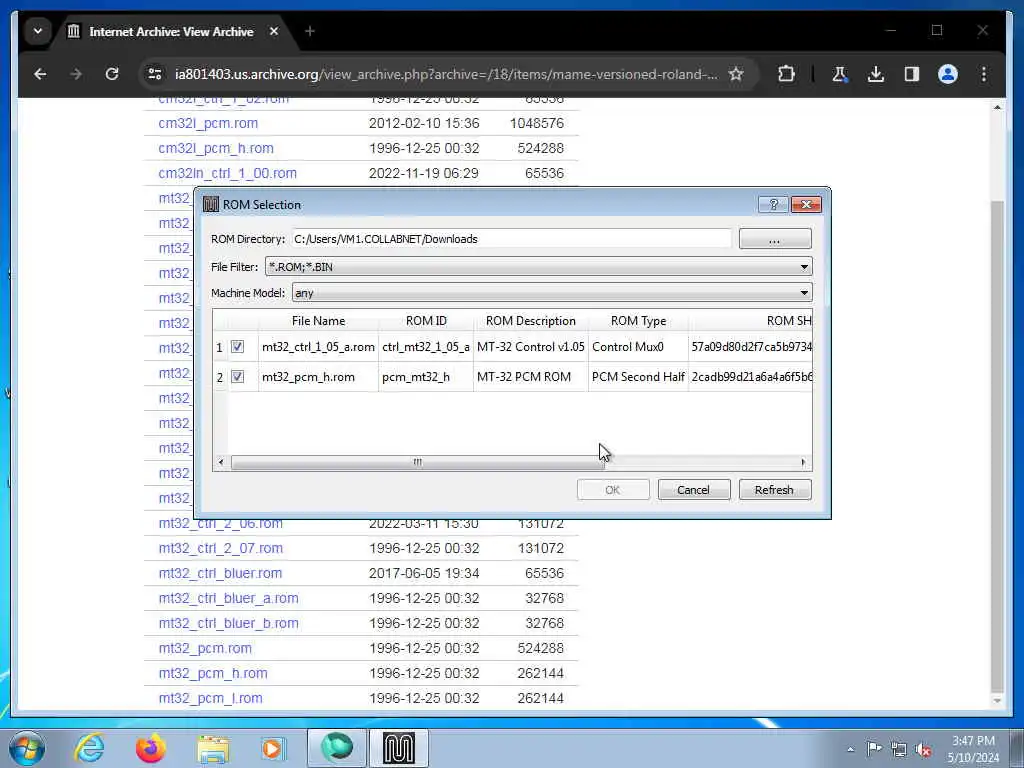Uncheck the mt32_pcm_h.rom checkbox
Viewport: 1024px width, 768px height.
pos(238,377)
